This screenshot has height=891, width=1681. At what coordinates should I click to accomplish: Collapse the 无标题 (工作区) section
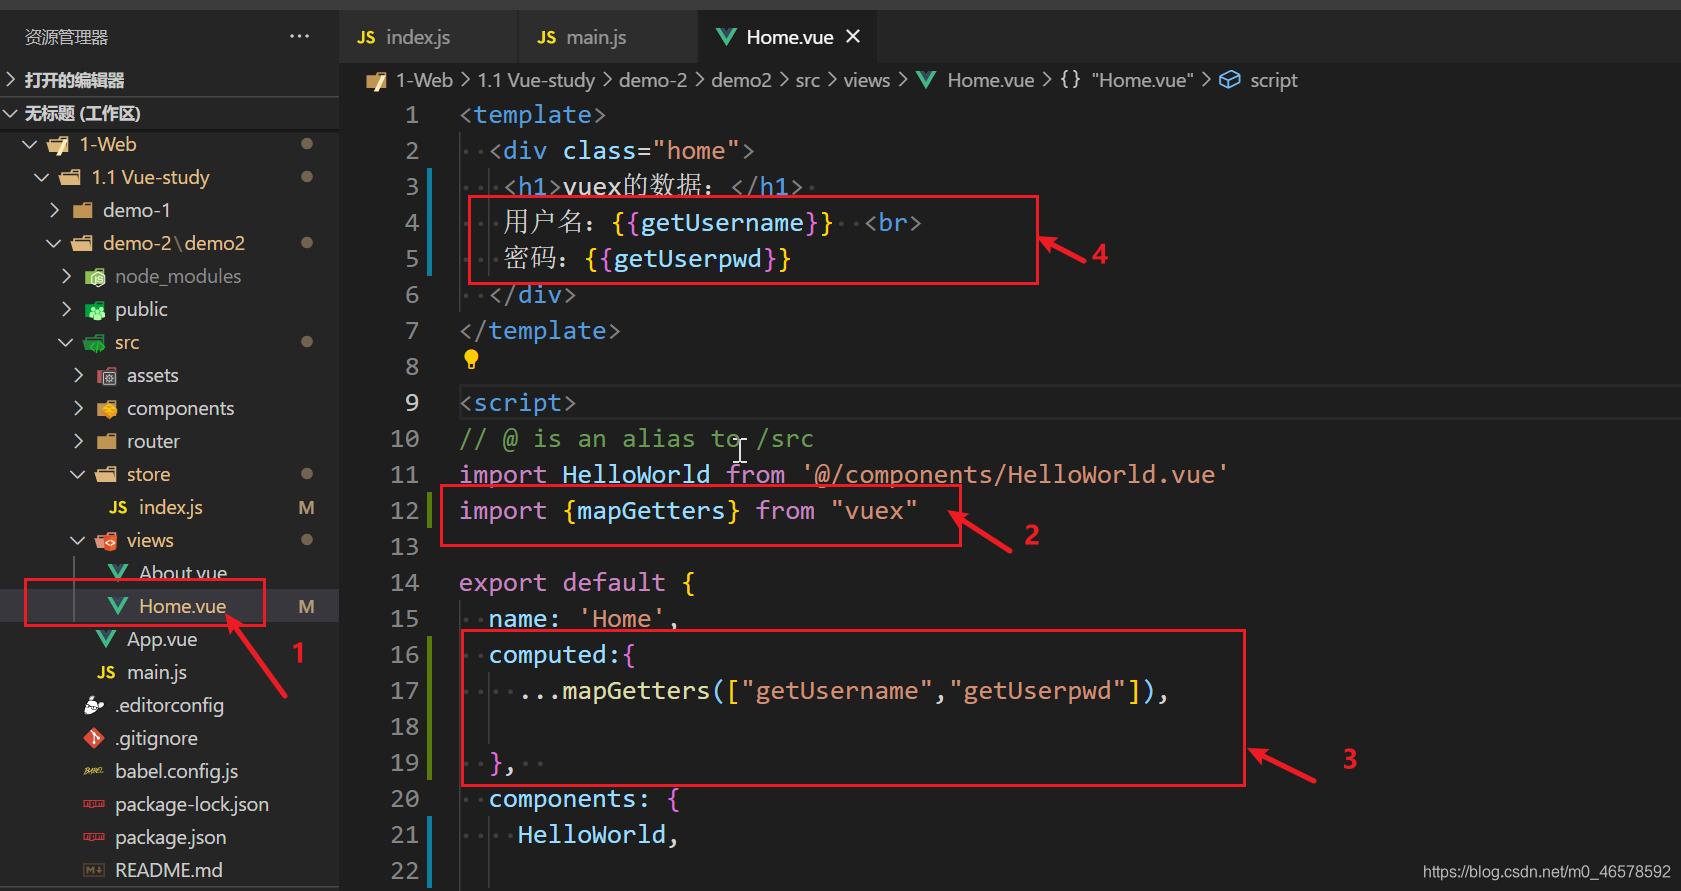click(x=11, y=113)
